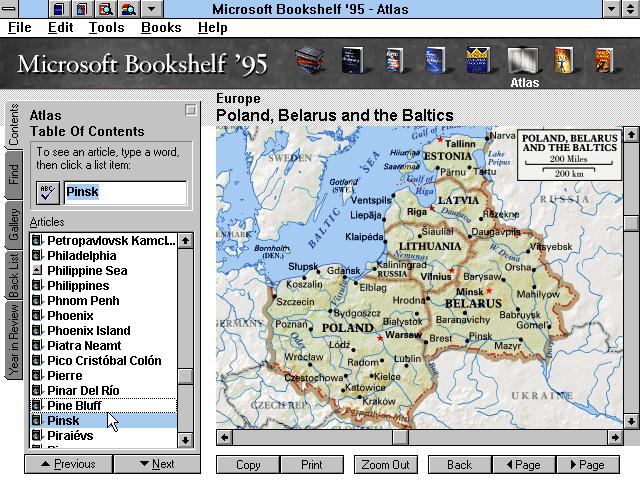Click the map icon beside Philippines
Viewport: 640px width, 480px height.
pos(37,285)
